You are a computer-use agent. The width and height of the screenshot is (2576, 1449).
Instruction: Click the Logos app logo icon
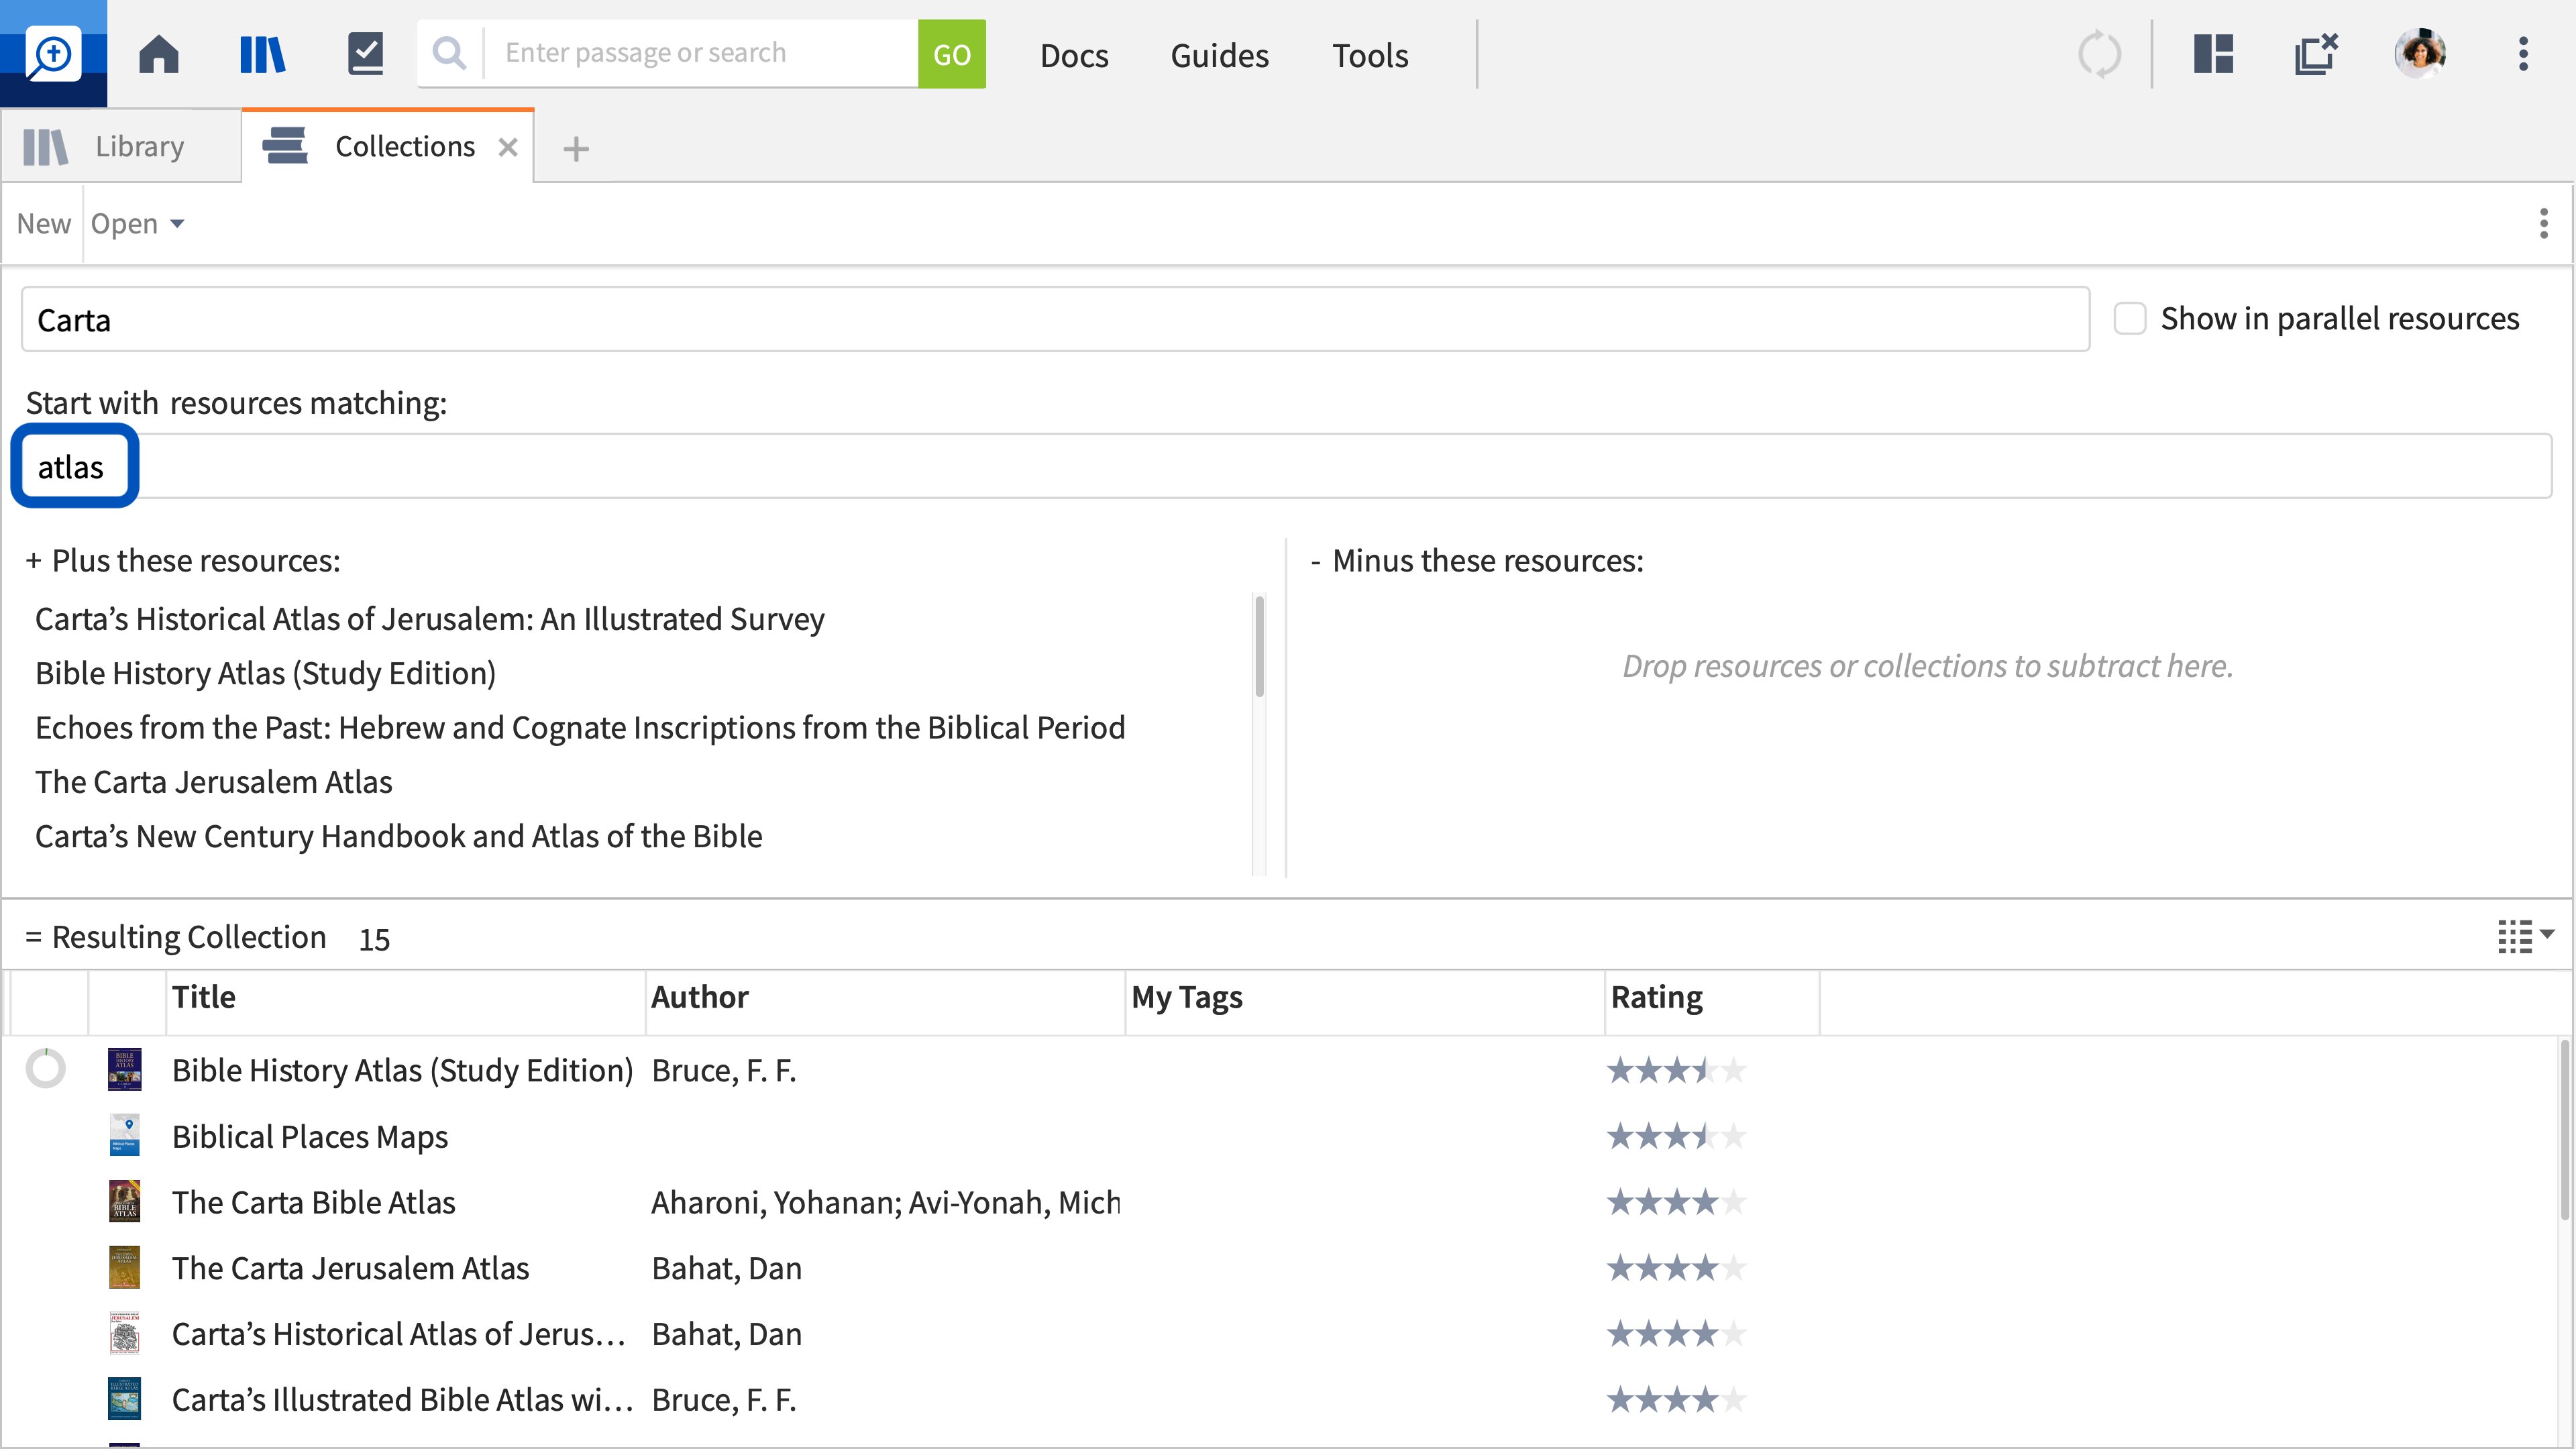[x=53, y=54]
